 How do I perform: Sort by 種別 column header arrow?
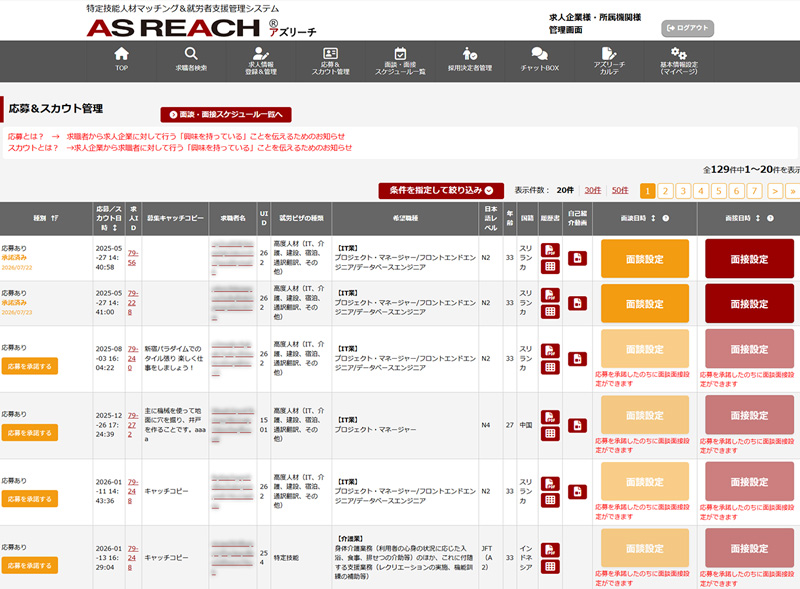55,218
